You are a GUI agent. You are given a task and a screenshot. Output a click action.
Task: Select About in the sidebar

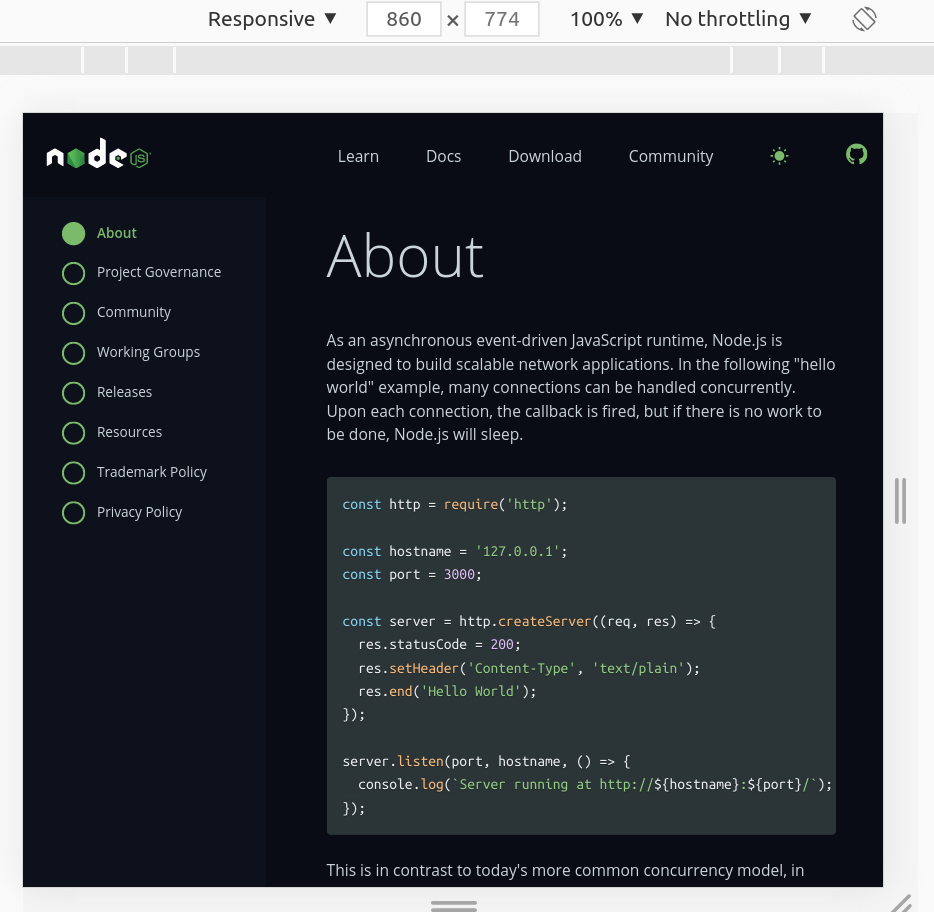[x=117, y=233]
